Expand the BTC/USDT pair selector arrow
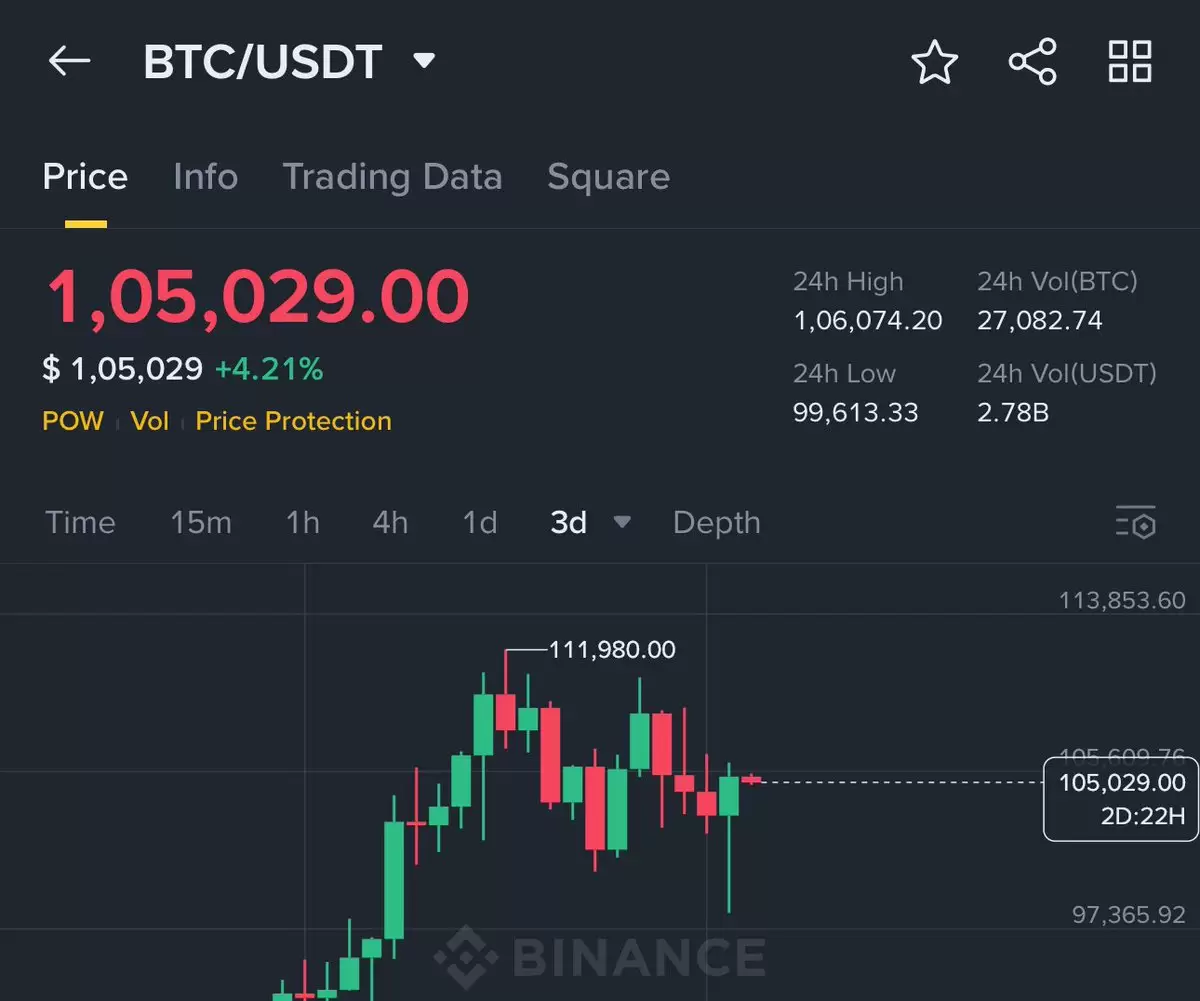 pos(424,62)
